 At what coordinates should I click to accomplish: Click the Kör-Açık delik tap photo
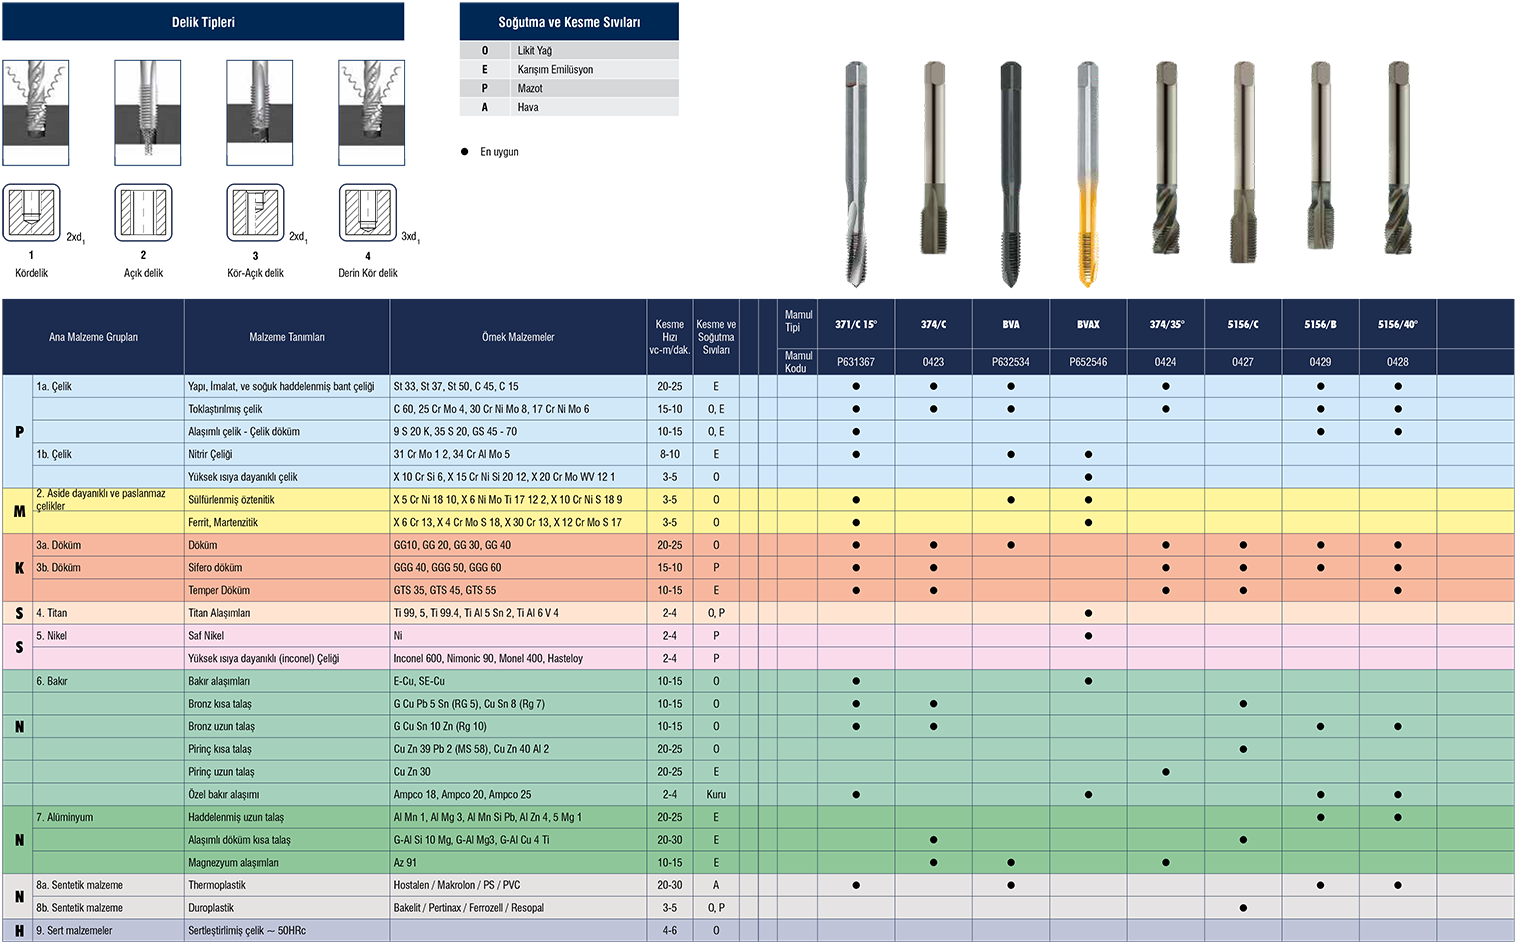click(x=260, y=112)
